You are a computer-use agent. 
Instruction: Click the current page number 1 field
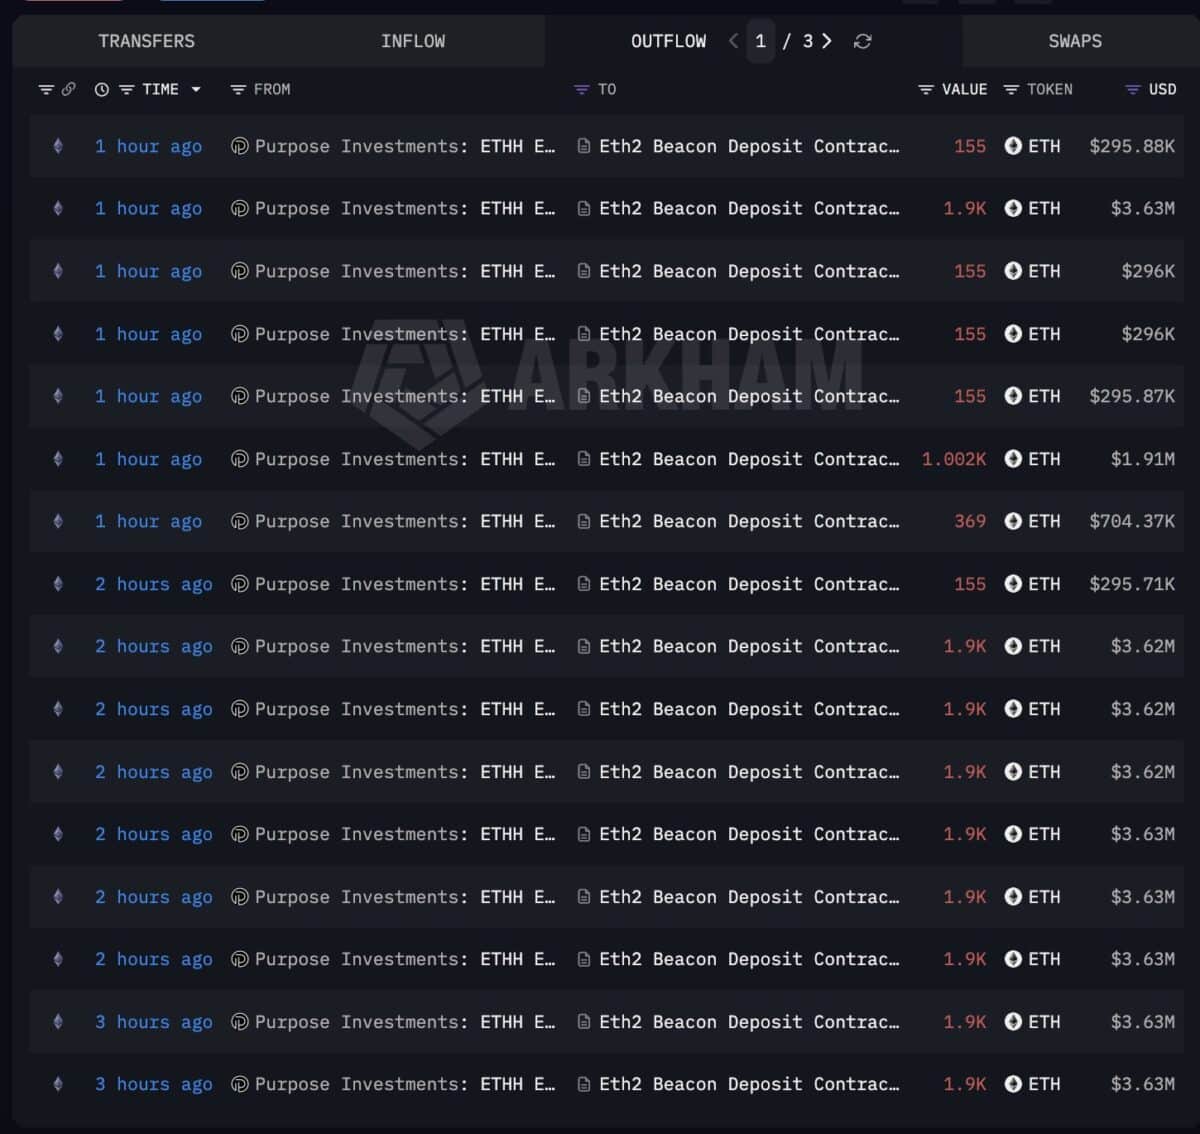pos(761,41)
